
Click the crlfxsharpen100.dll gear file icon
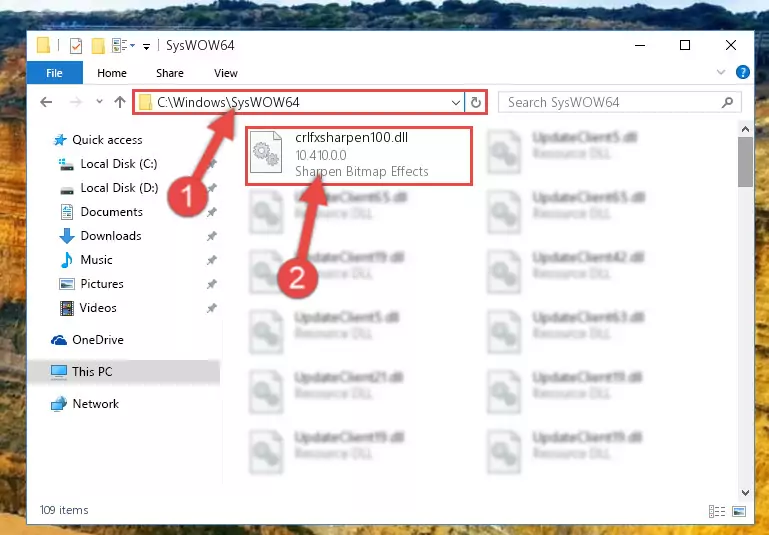tap(265, 153)
